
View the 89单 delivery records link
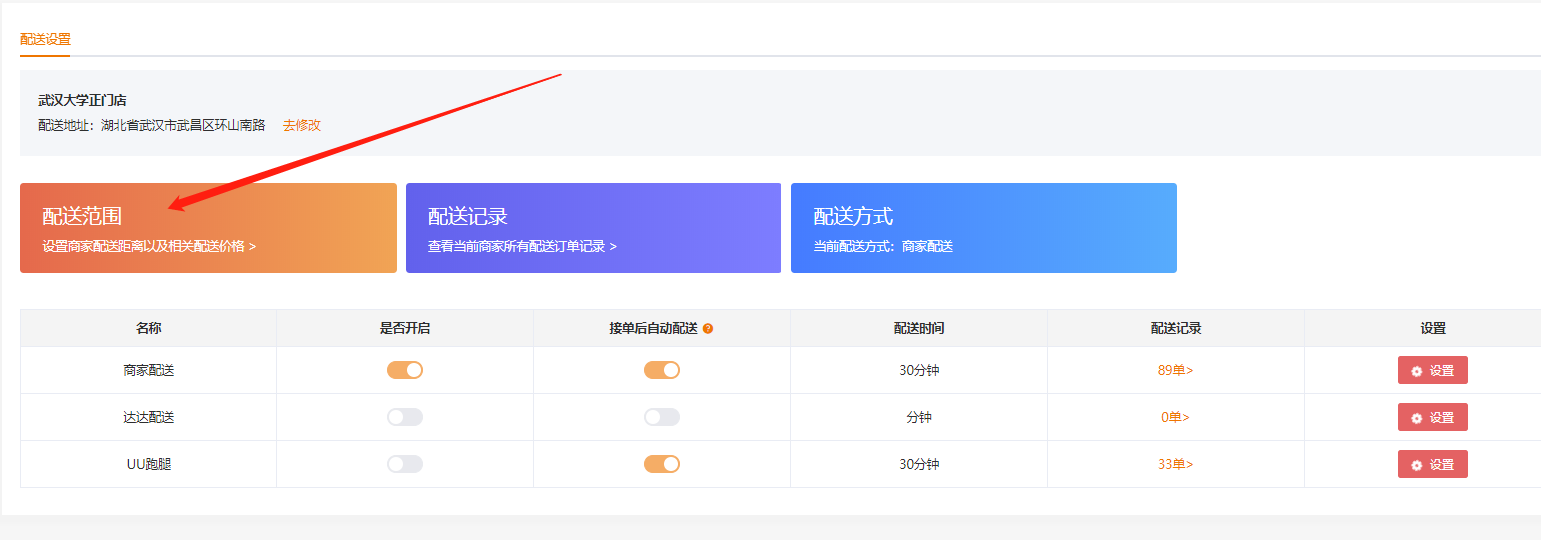1175,370
